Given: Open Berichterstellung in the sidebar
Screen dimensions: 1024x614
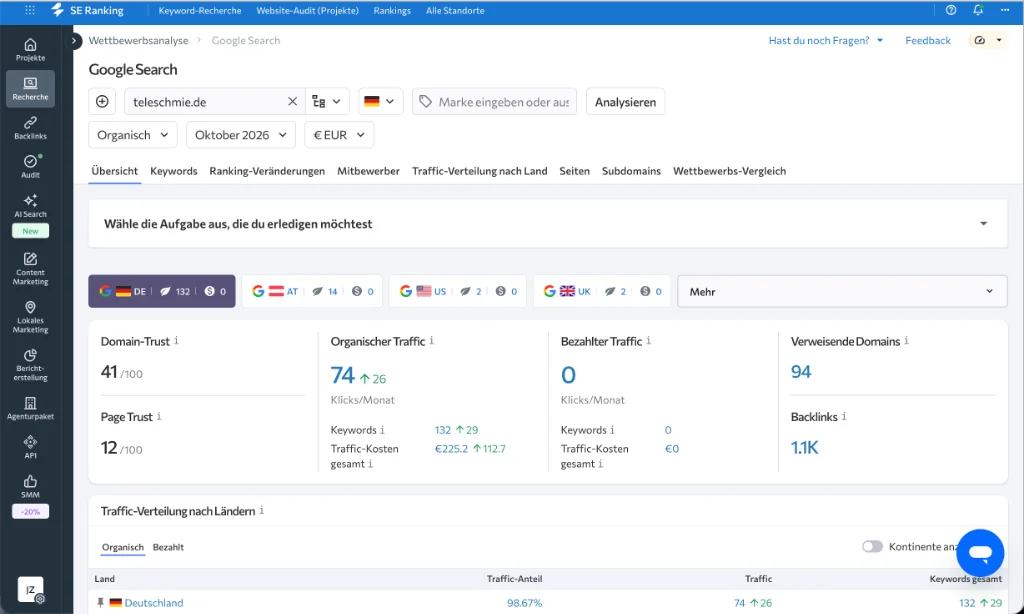Looking at the screenshot, I should (30, 364).
